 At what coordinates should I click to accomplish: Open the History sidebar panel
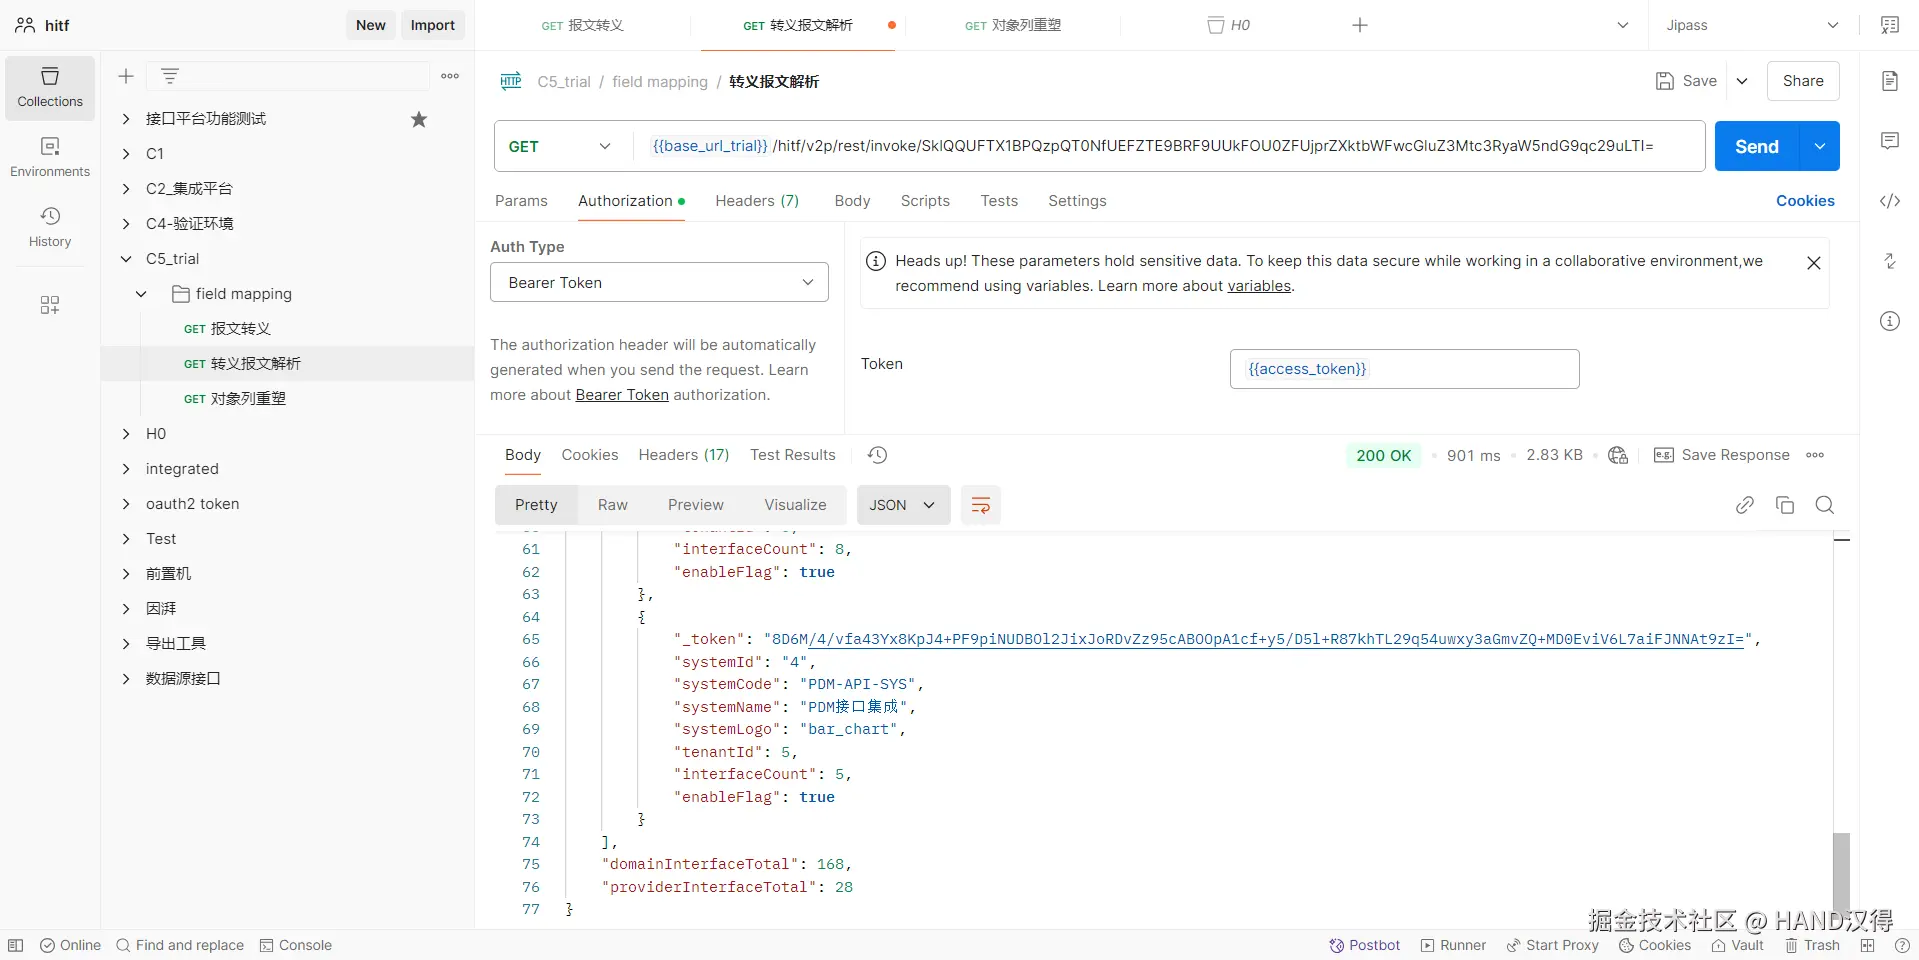(50, 227)
